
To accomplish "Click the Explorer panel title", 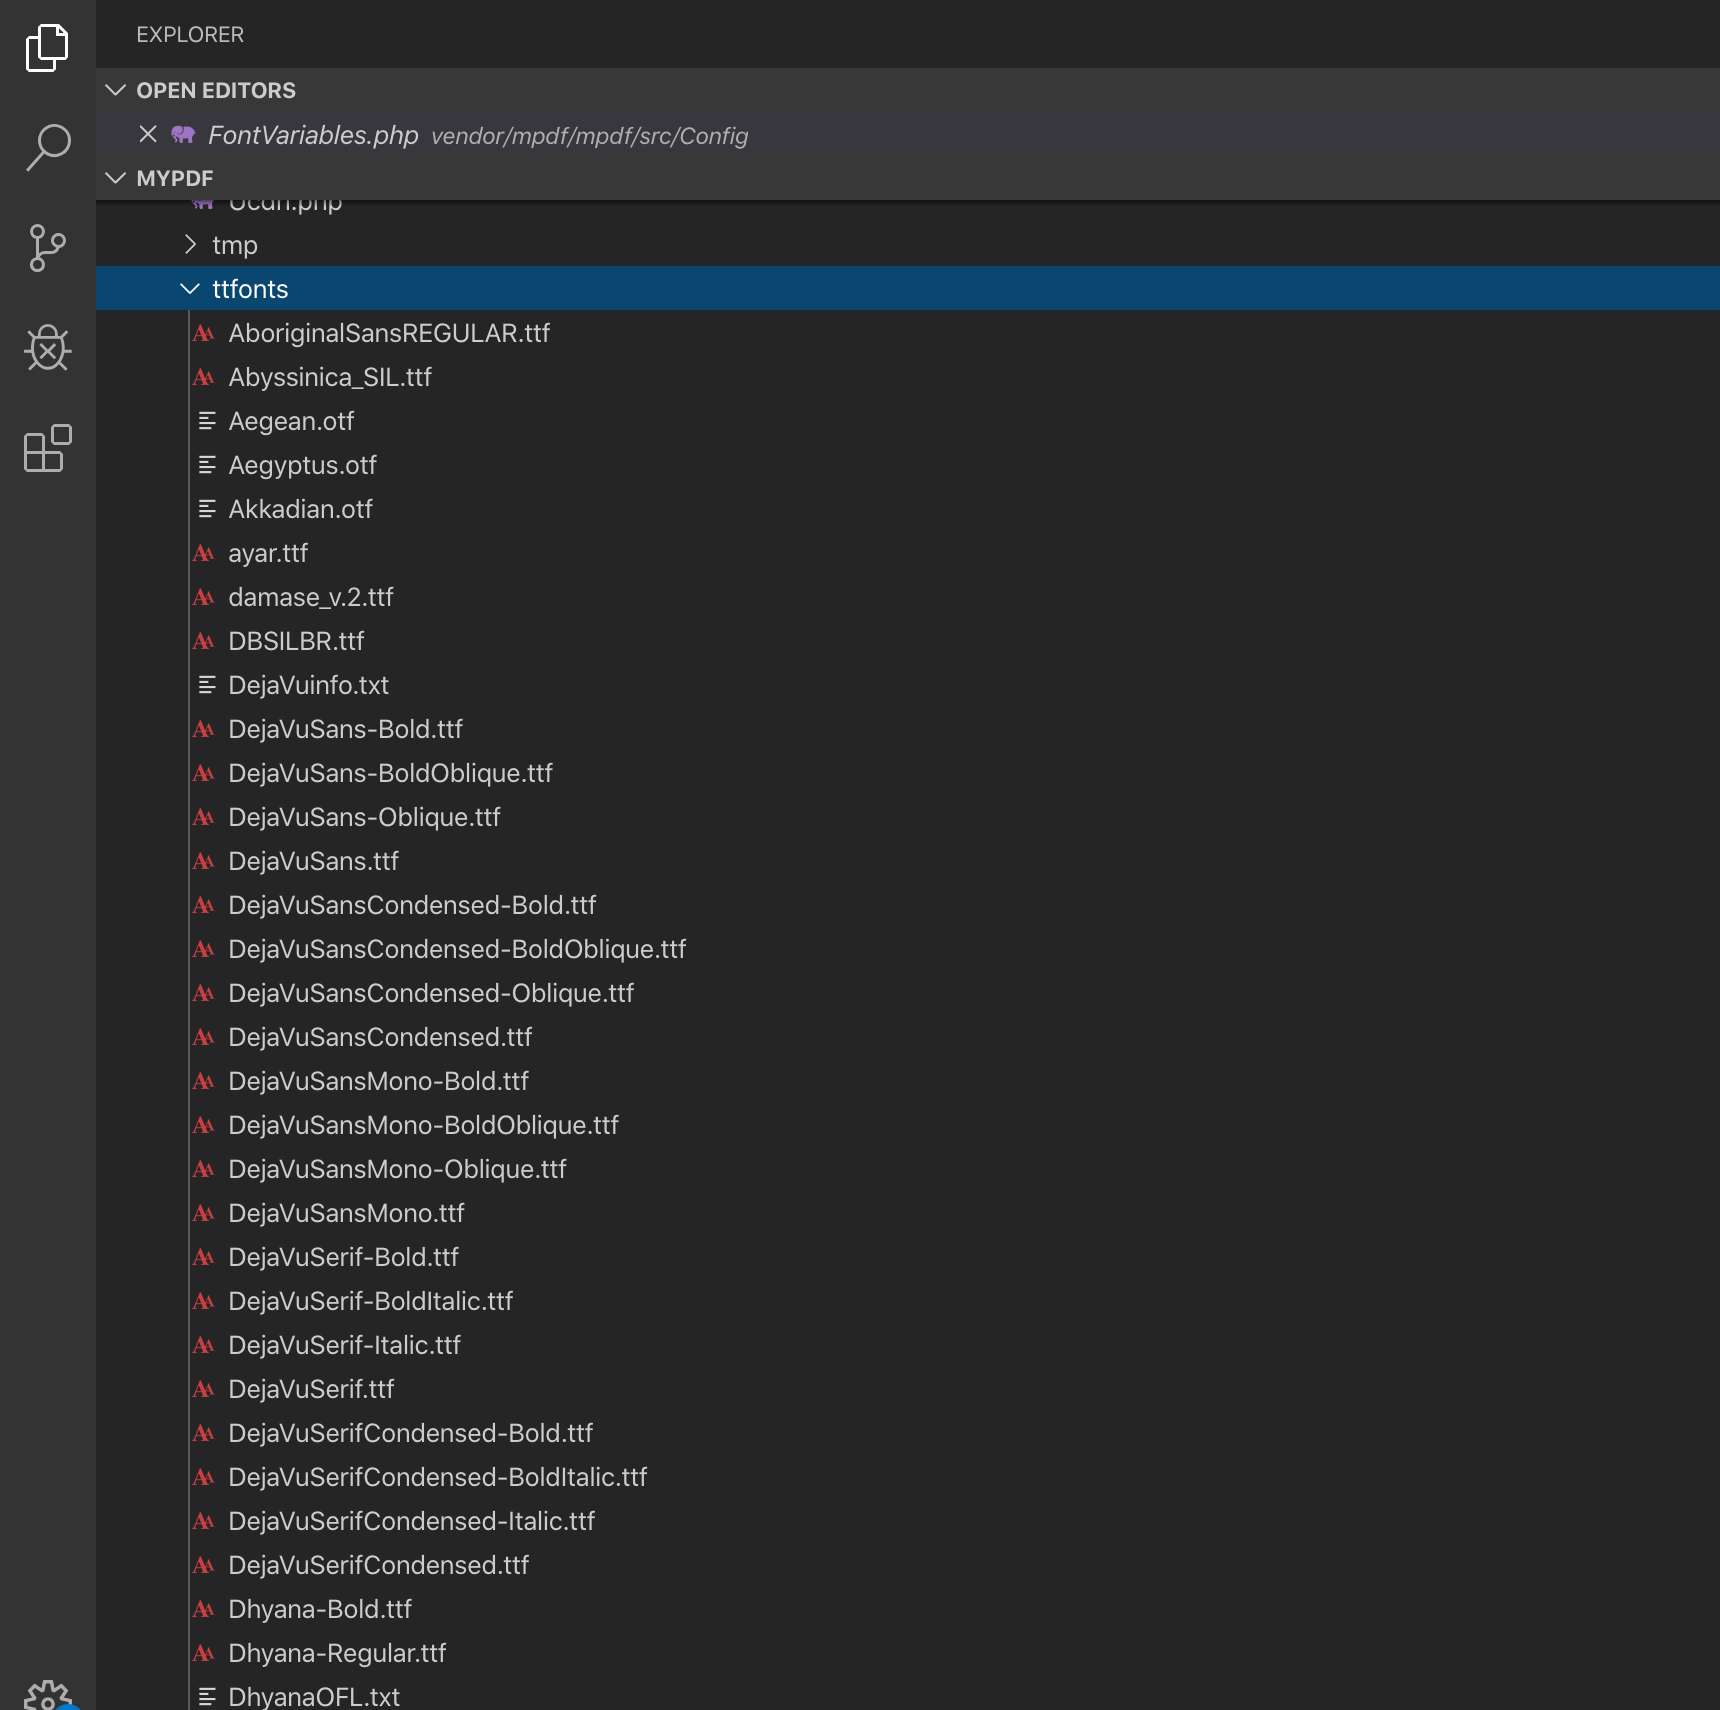I will 190,34.
